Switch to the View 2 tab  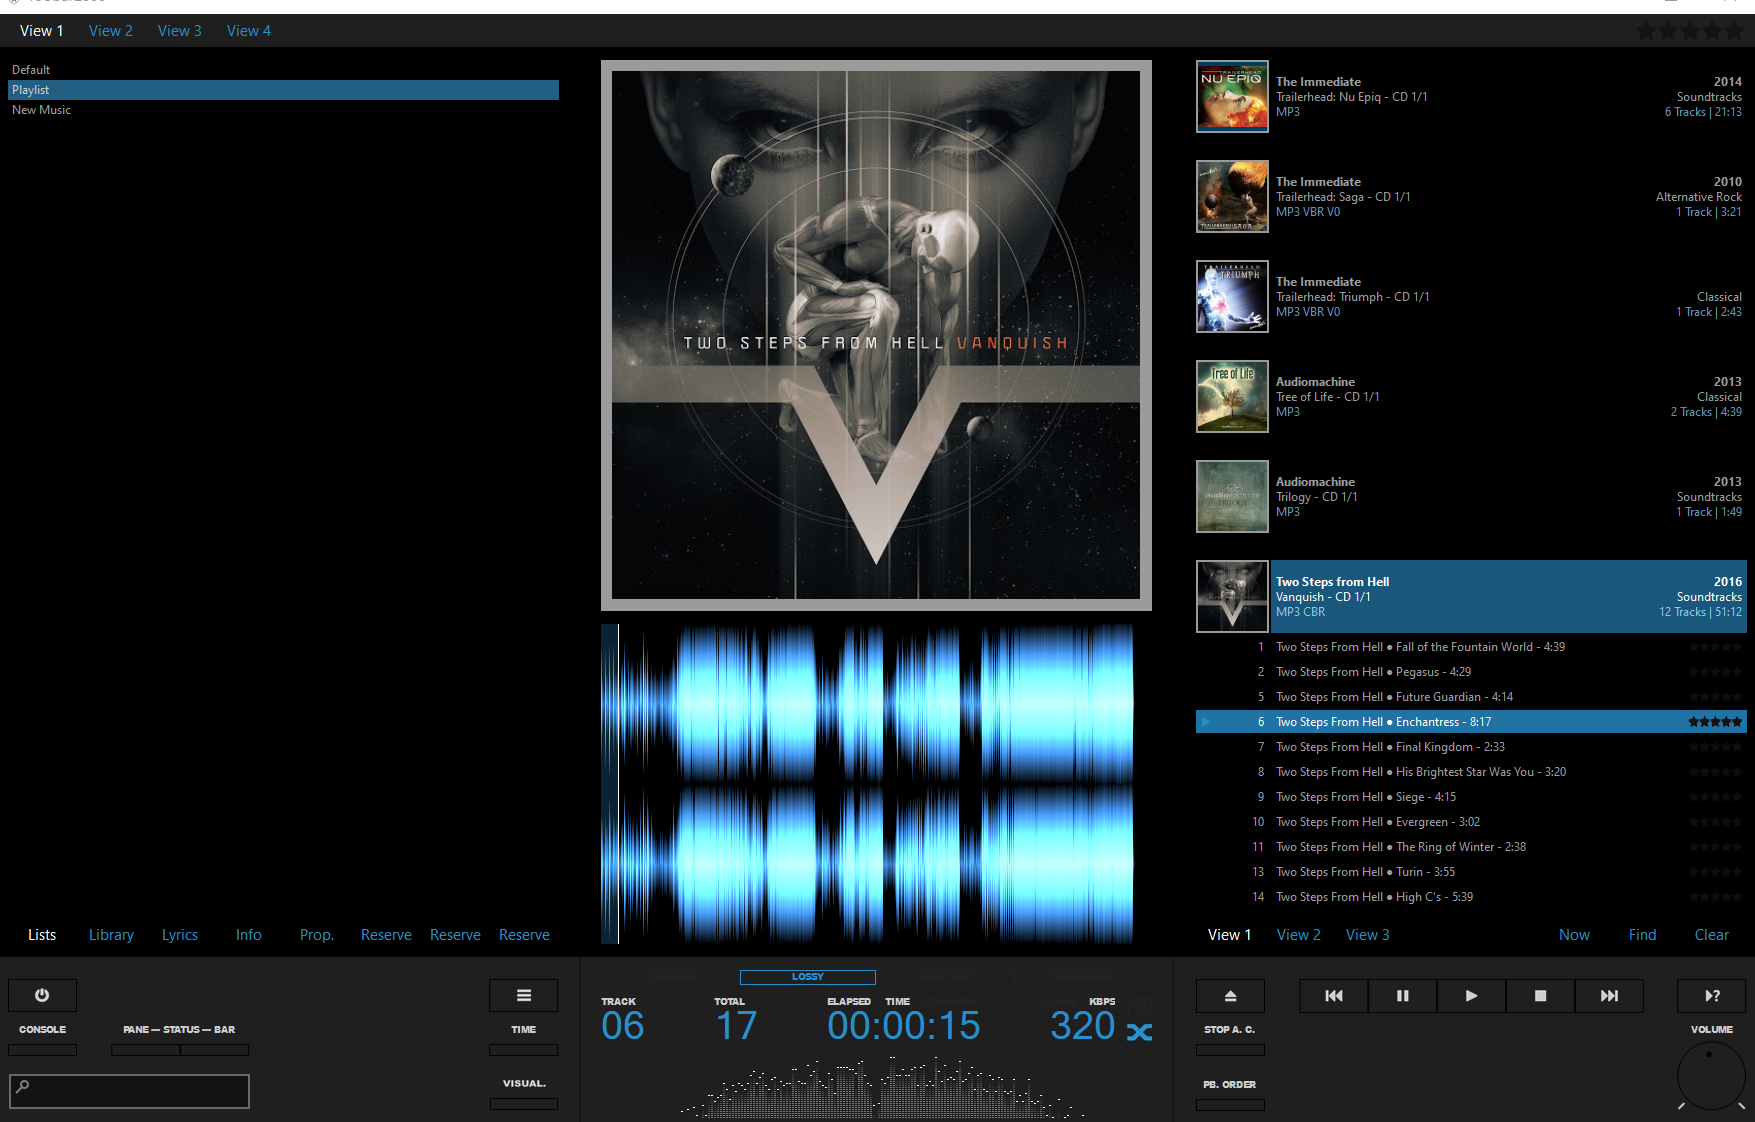coord(110,30)
